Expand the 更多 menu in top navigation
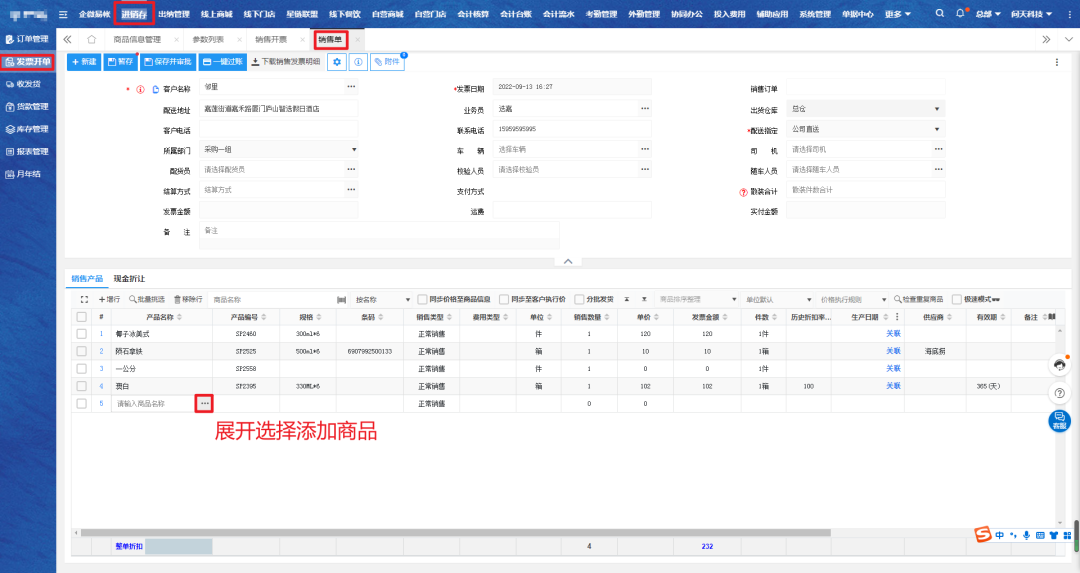Image resolution: width=1080 pixels, height=573 pixels. coord(897,14)
